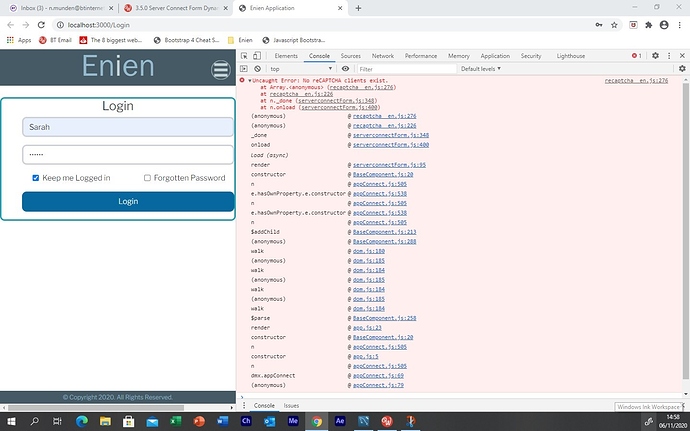Open the Default levels dropdown

pyautogui.click(x=479, y=69)
